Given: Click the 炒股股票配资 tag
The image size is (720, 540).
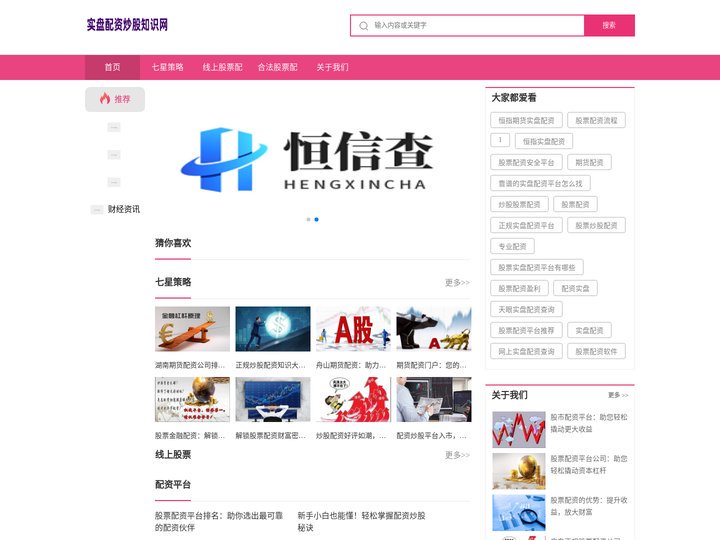Looking at the screenshot, I should click(x=519, y=204).
